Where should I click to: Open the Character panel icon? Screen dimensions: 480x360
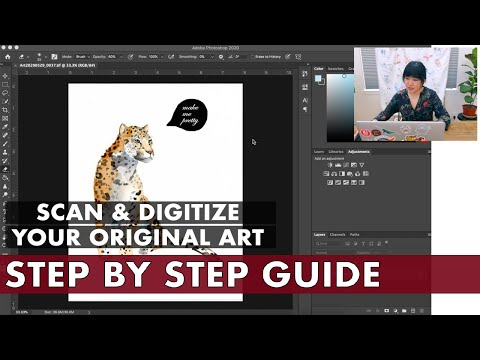[x=305, y=100]
